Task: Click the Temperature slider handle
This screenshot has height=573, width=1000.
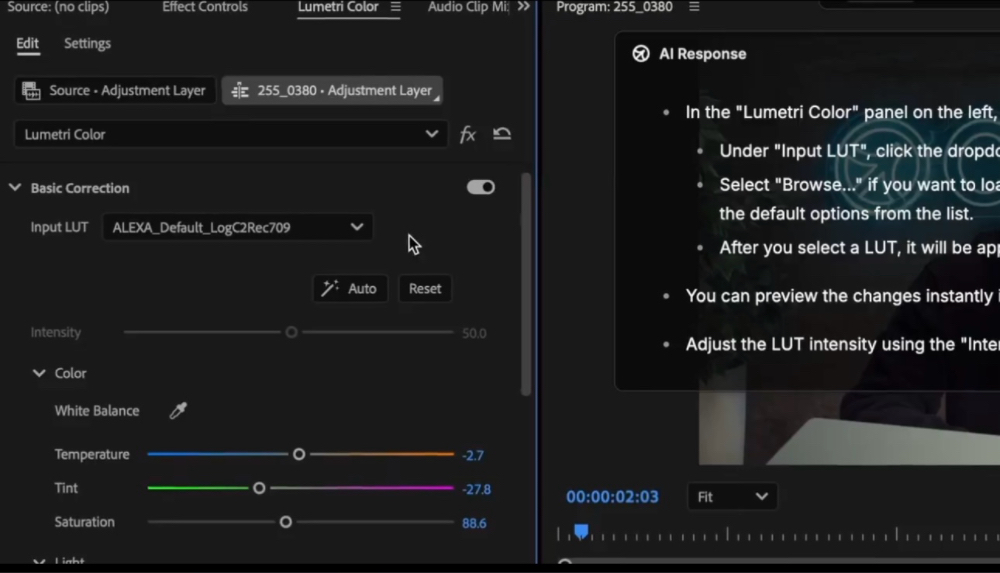Action: [x=298, y=454]
